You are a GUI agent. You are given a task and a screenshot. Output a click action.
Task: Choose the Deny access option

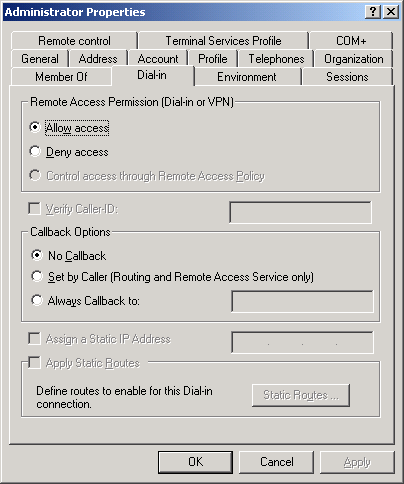(35, 151)
